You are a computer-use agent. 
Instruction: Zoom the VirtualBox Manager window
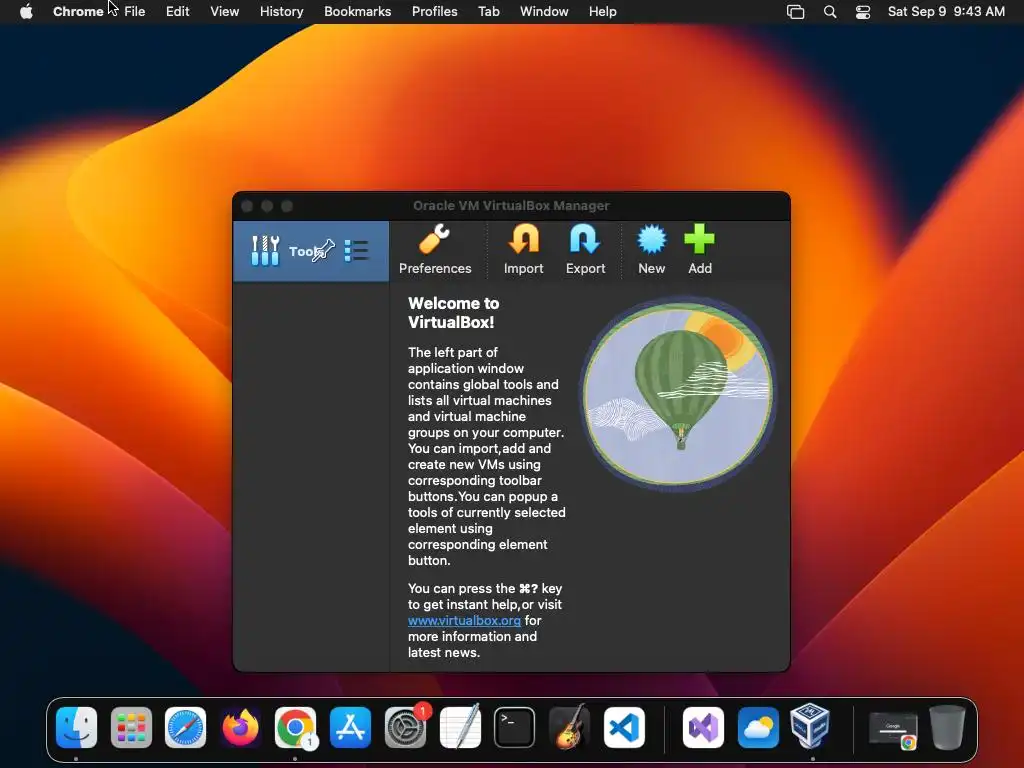tap(287, 206)
